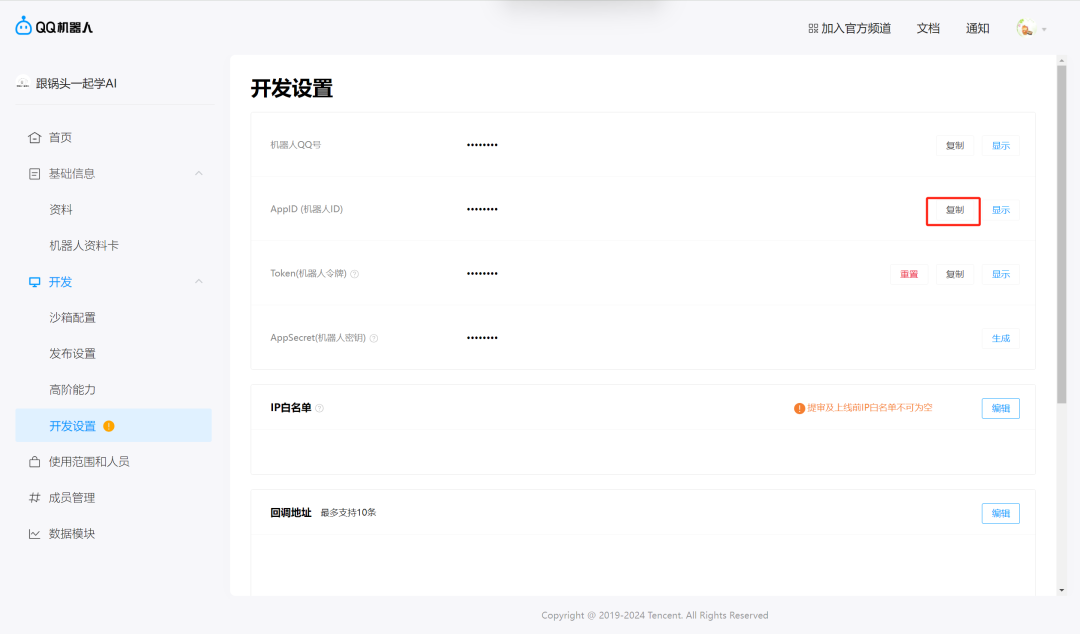Click the 成员管理 hash icon
The image size is (1080, 634).
(x=36, y=497)
